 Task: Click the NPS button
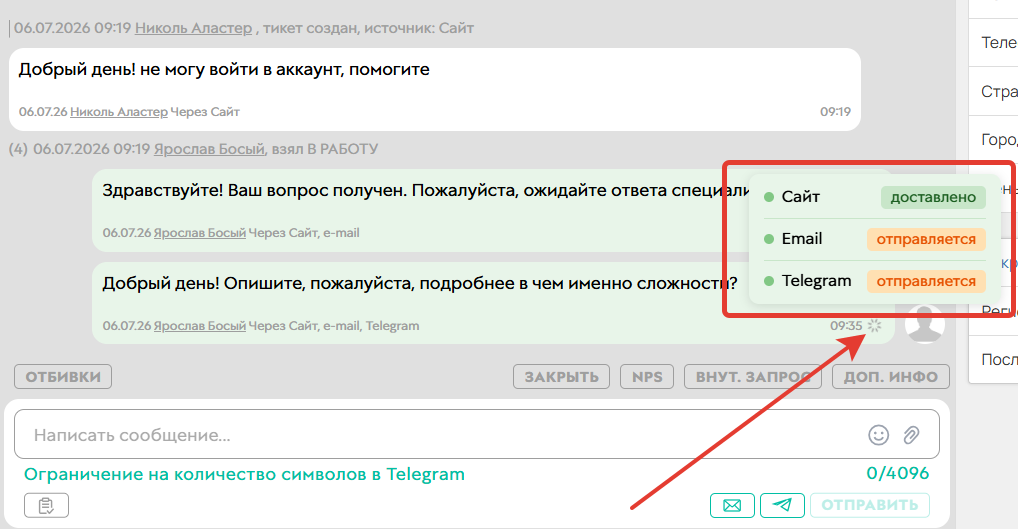tap(647, 377)
